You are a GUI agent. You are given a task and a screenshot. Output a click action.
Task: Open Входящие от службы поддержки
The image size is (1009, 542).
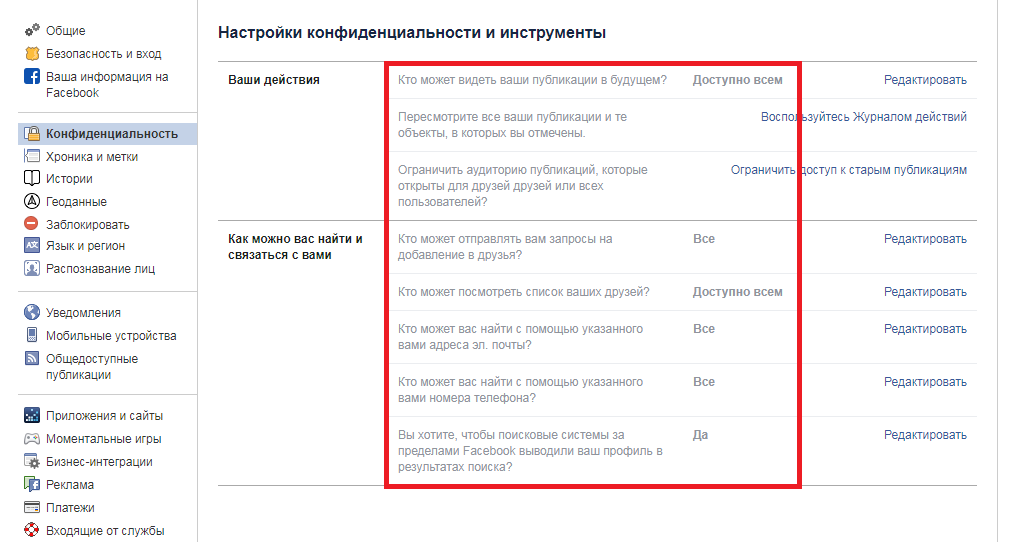[105, 530]
